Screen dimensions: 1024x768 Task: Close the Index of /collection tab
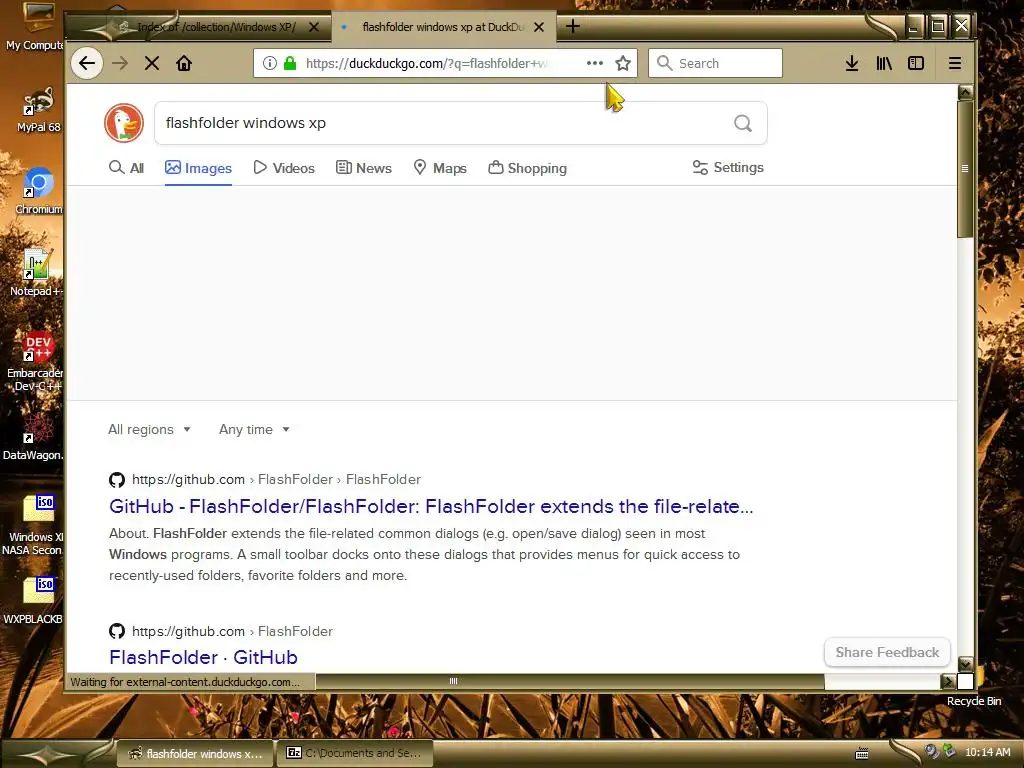click(314, 27)
